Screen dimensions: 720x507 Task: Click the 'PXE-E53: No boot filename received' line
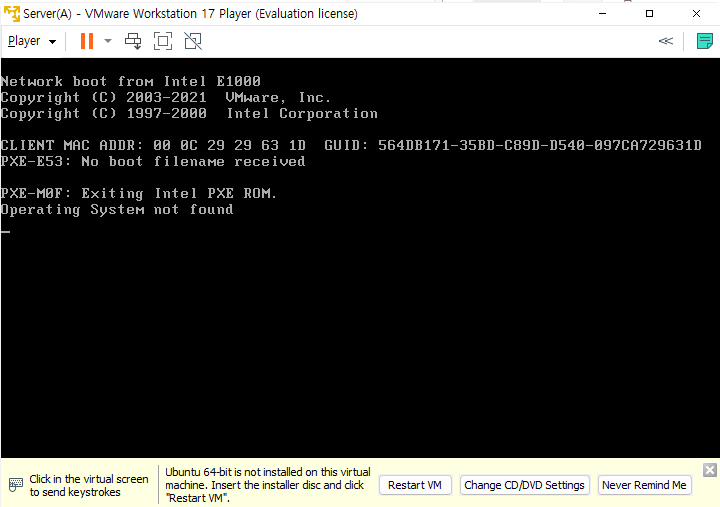[x=153, y=162]
